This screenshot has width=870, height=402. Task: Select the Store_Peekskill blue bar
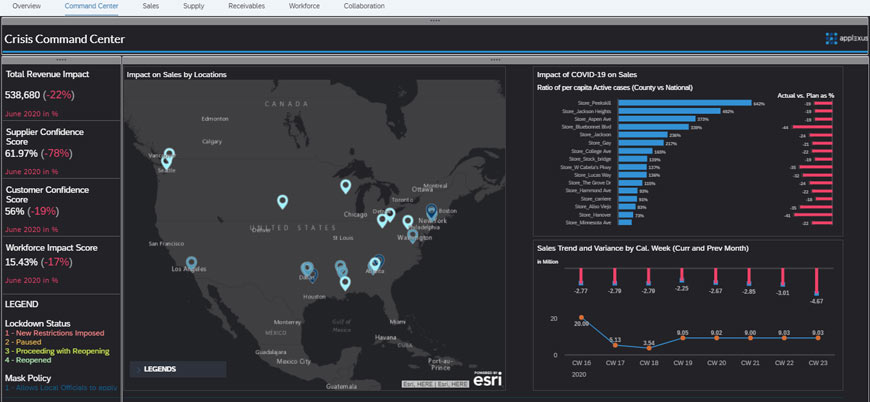[x=685, y=103]
